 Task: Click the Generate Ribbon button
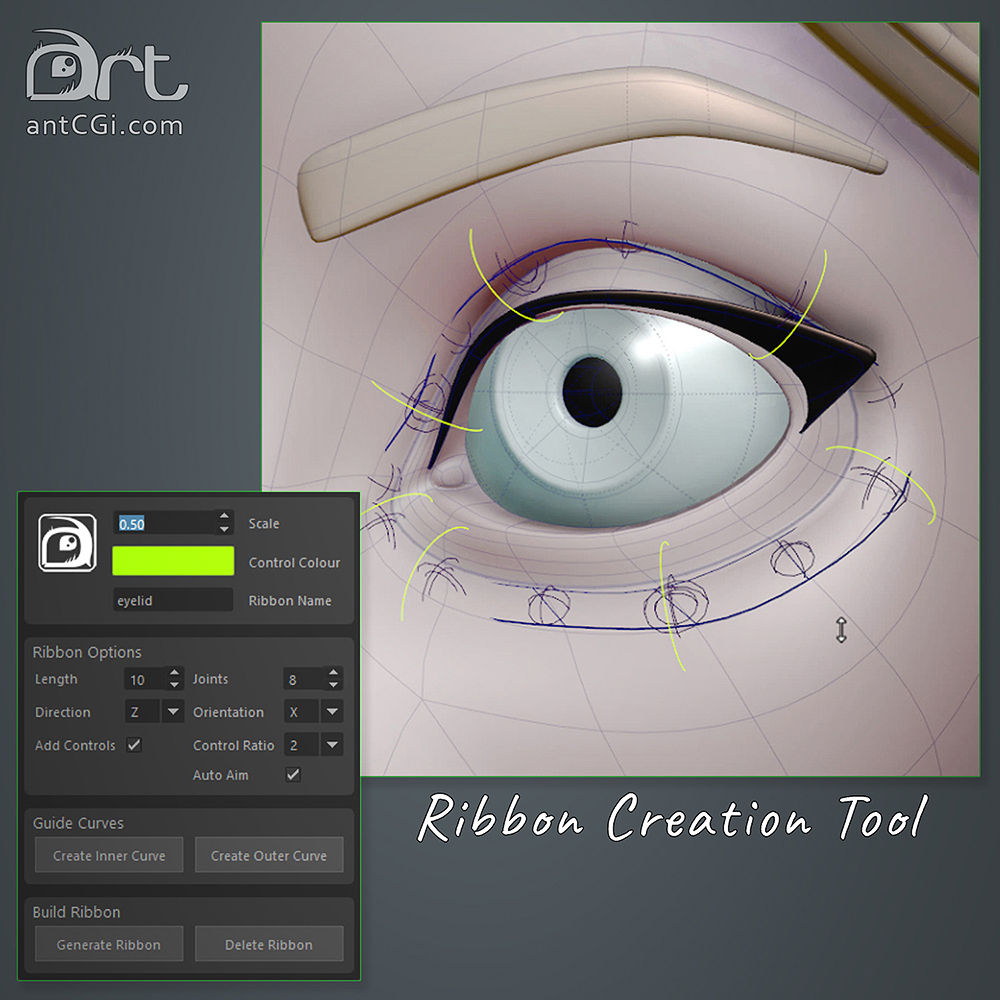point(109,944)
